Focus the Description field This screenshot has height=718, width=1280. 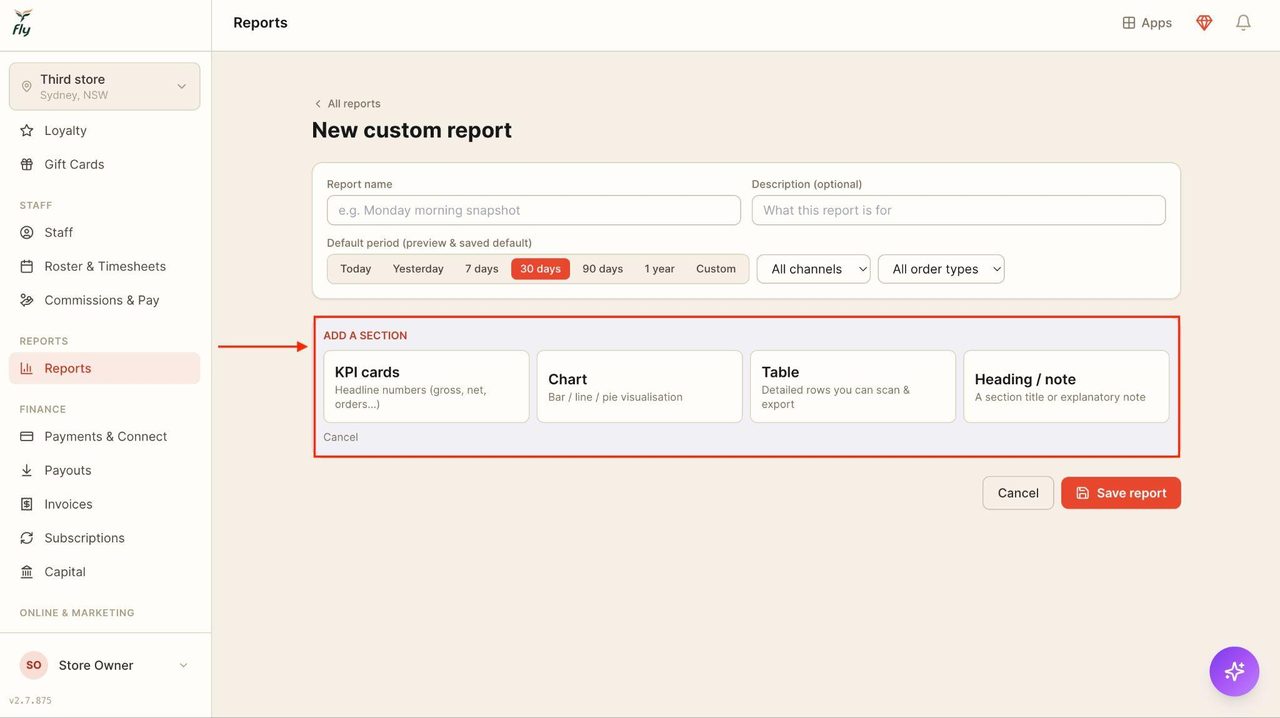[958, 210]
